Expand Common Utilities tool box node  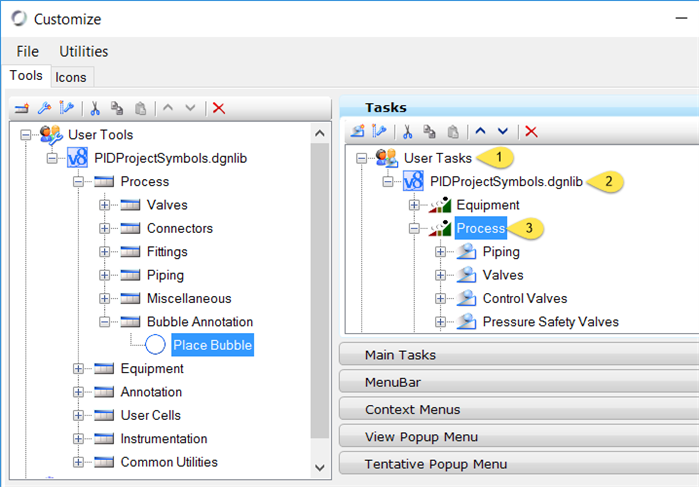(x=78, y=462)
